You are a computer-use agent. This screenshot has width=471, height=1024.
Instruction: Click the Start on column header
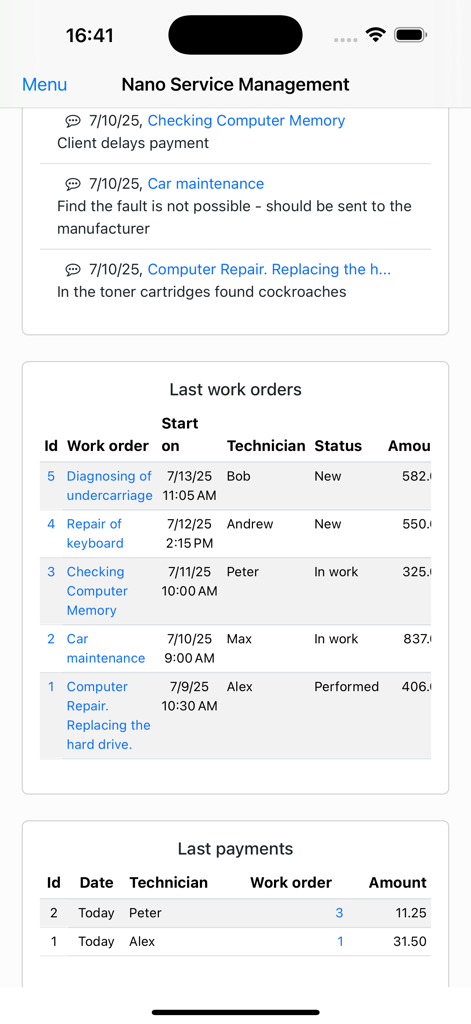(180, 435)
